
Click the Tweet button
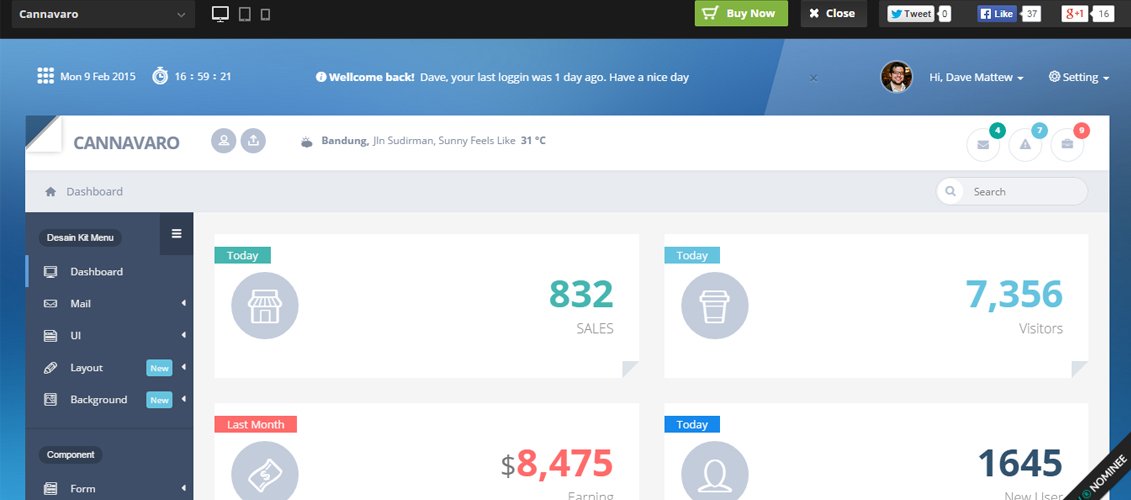click(x=911, y=14)
